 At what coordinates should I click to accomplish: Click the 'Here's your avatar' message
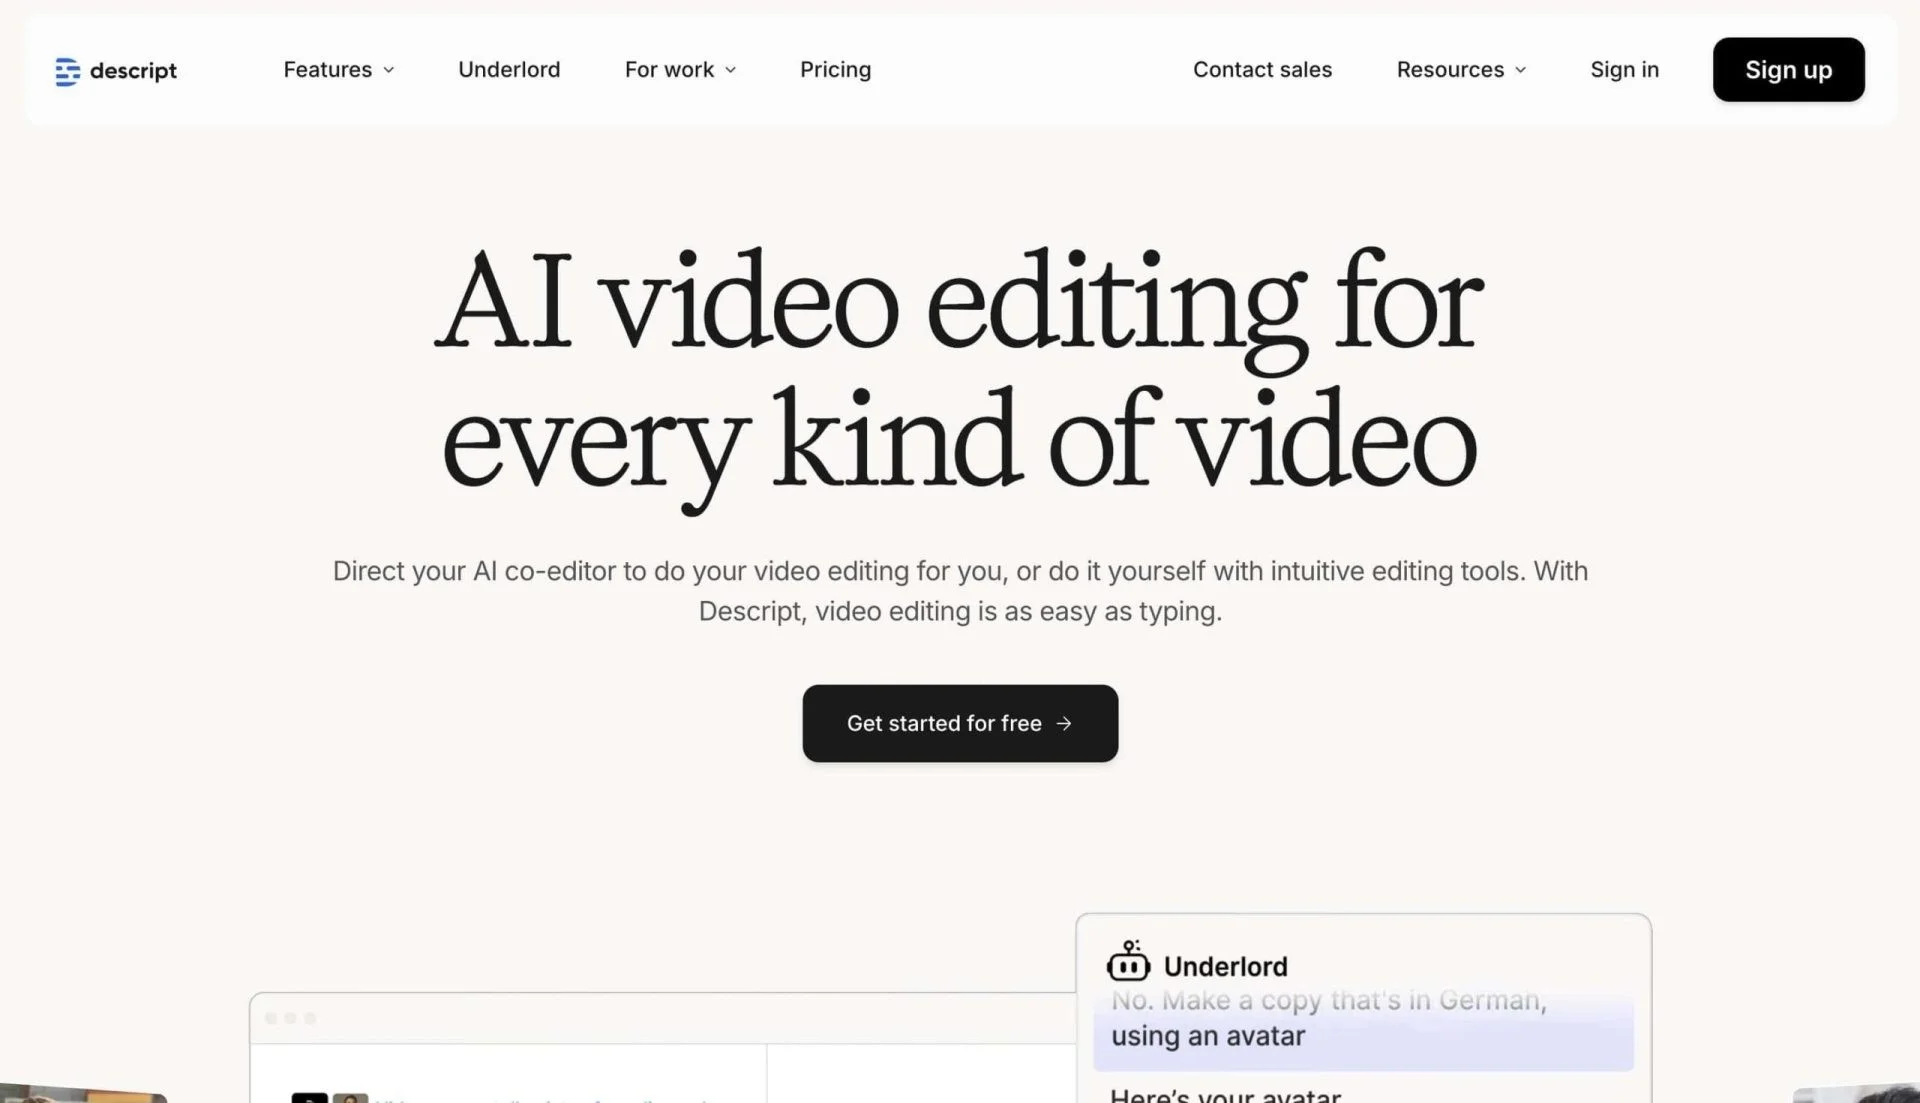(x=1225, y=1095)
